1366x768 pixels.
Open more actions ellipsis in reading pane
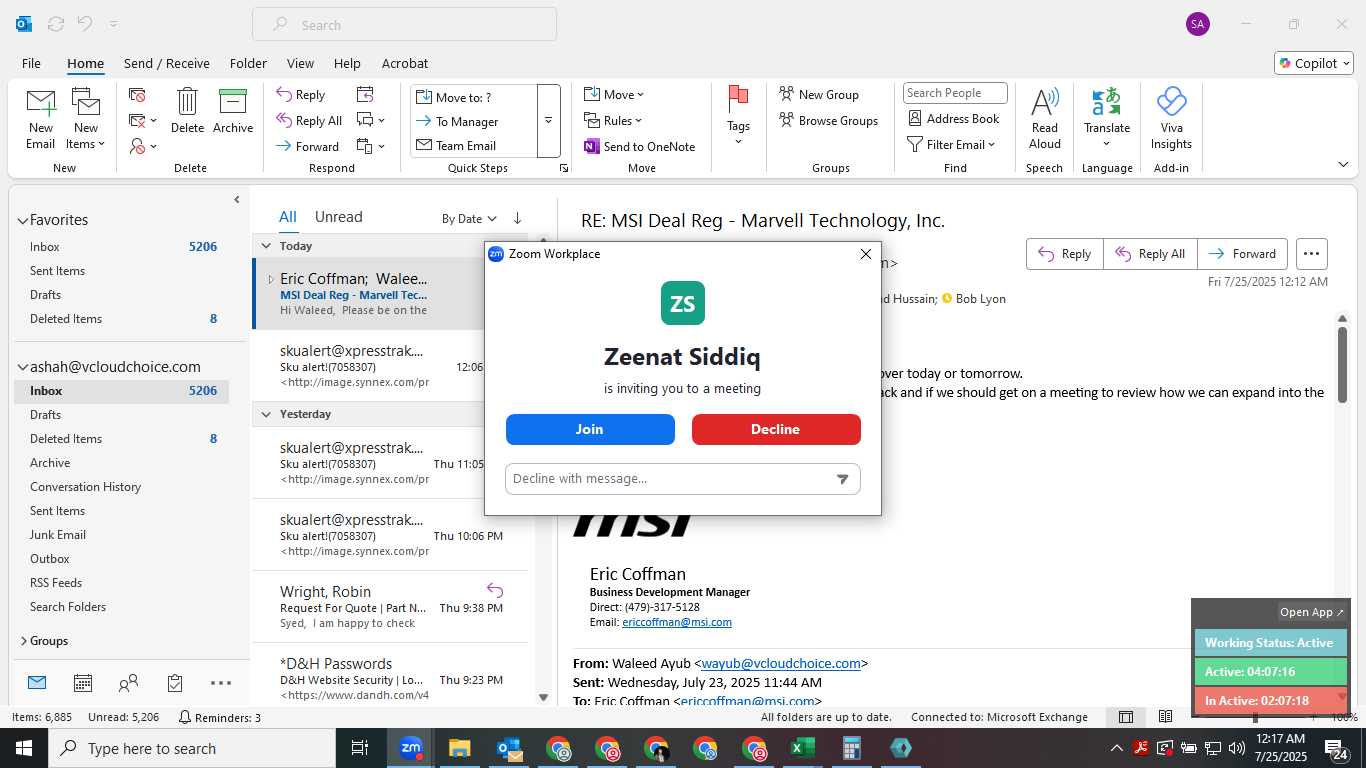(1312, 254)
